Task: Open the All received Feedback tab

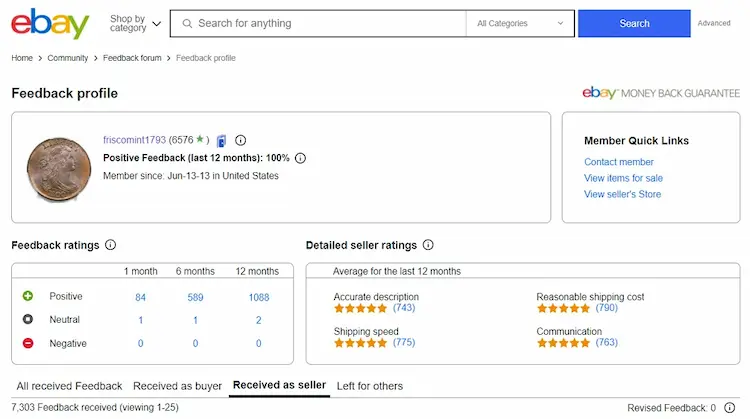Action: (70, 386)
